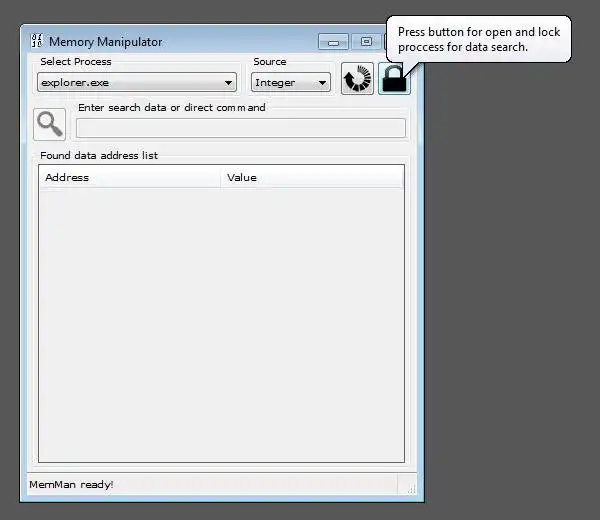Click the Value column header
This screenshot has width=600, height=520.
[312, 178]
